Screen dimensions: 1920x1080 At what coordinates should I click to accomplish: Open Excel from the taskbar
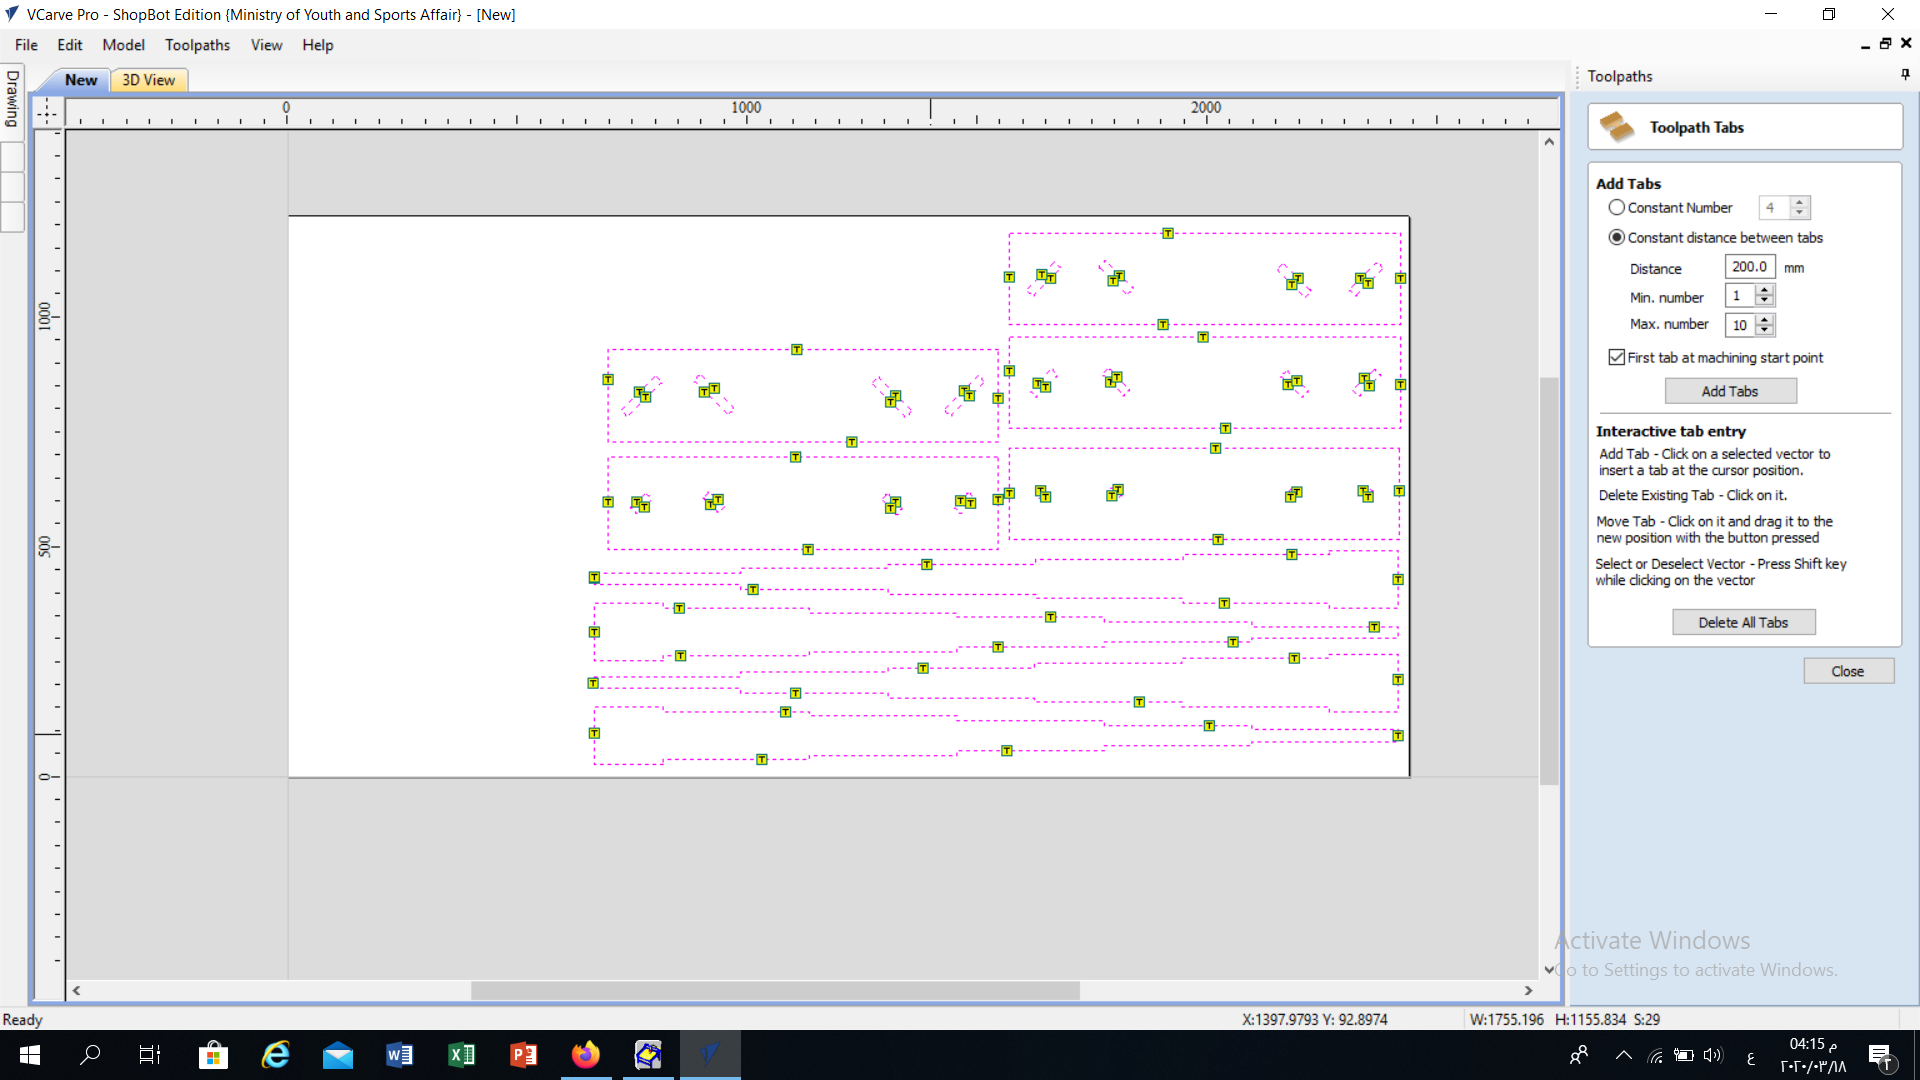pos(462,1055)
